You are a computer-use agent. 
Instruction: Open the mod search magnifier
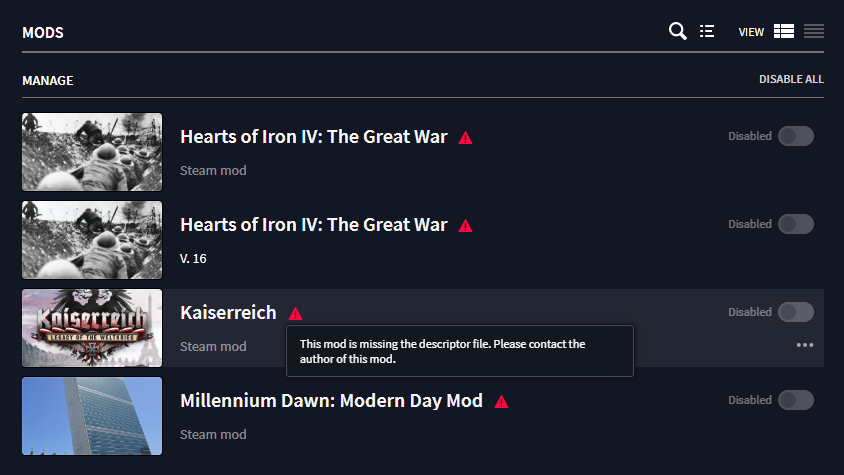[677, 32]
